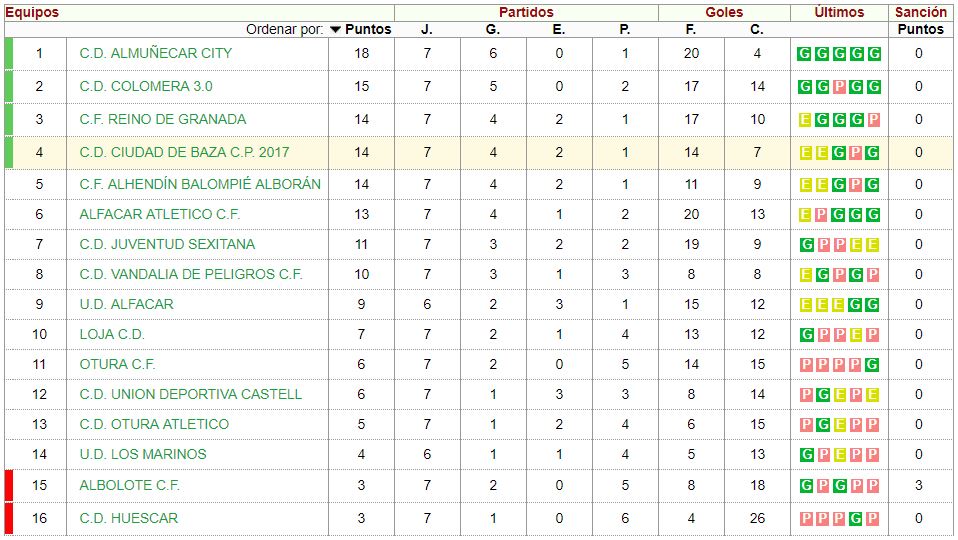Click the yellow E badge in U.D. LOS MARINOS row
The height and width of the screenshot is (540, 958).
pyautogui.click(x=839, y=455)
